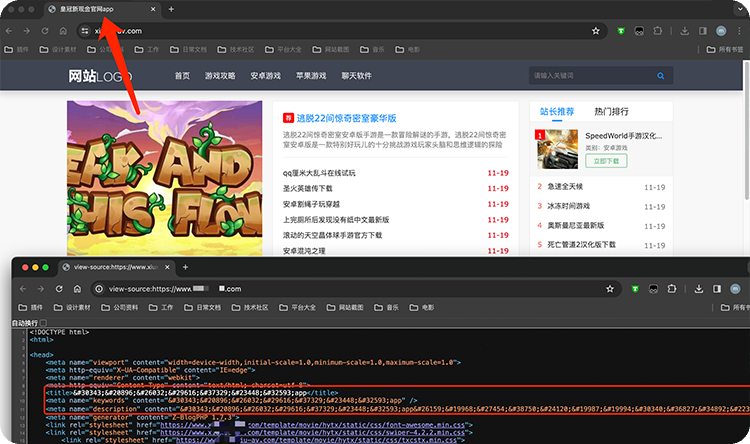Open new tab with plus in website window

click(171, 9)
